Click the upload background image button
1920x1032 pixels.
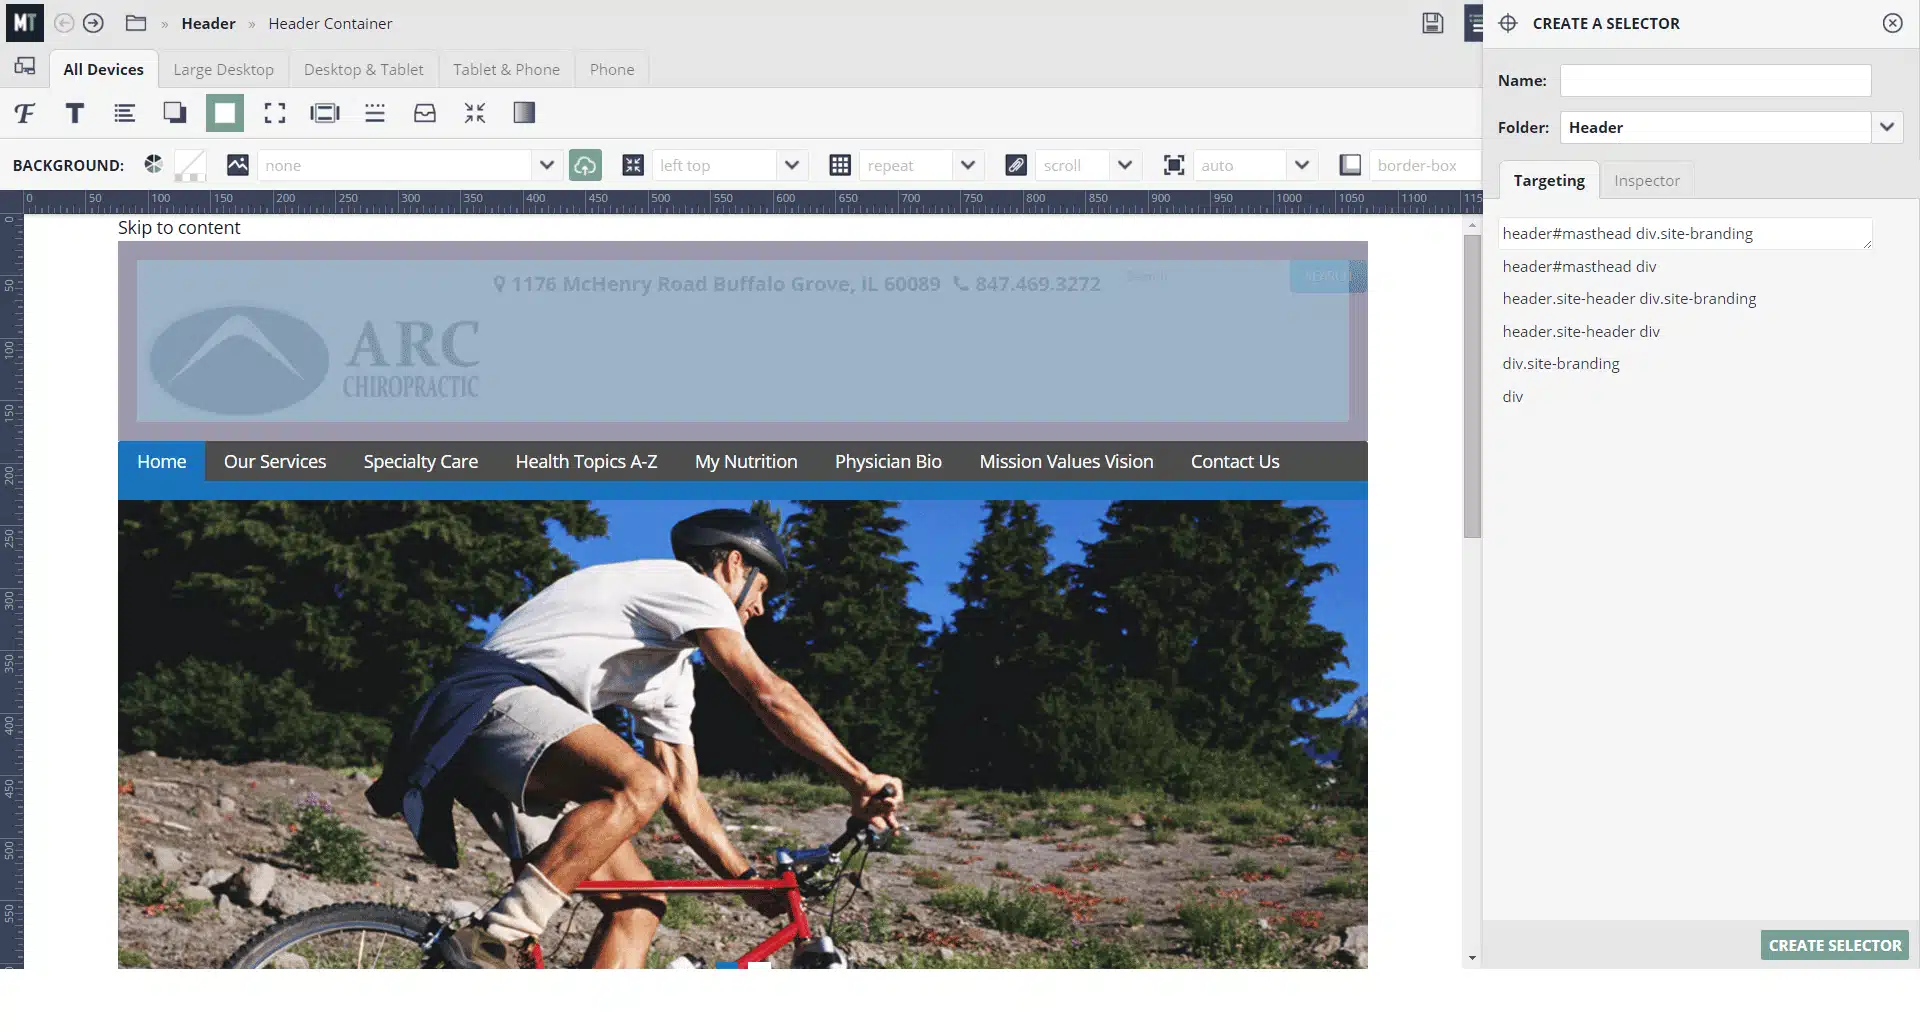[x=585, y=165]
